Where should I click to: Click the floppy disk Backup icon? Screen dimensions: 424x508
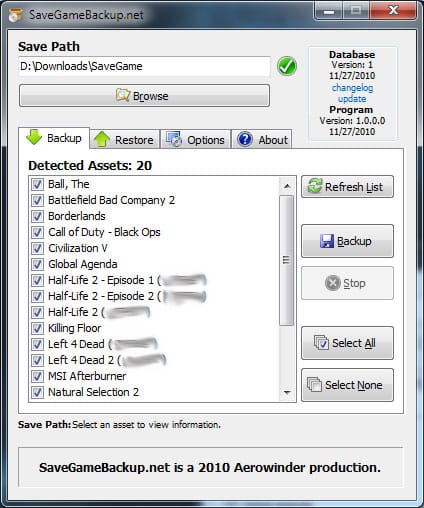click(x=327, y=241)
